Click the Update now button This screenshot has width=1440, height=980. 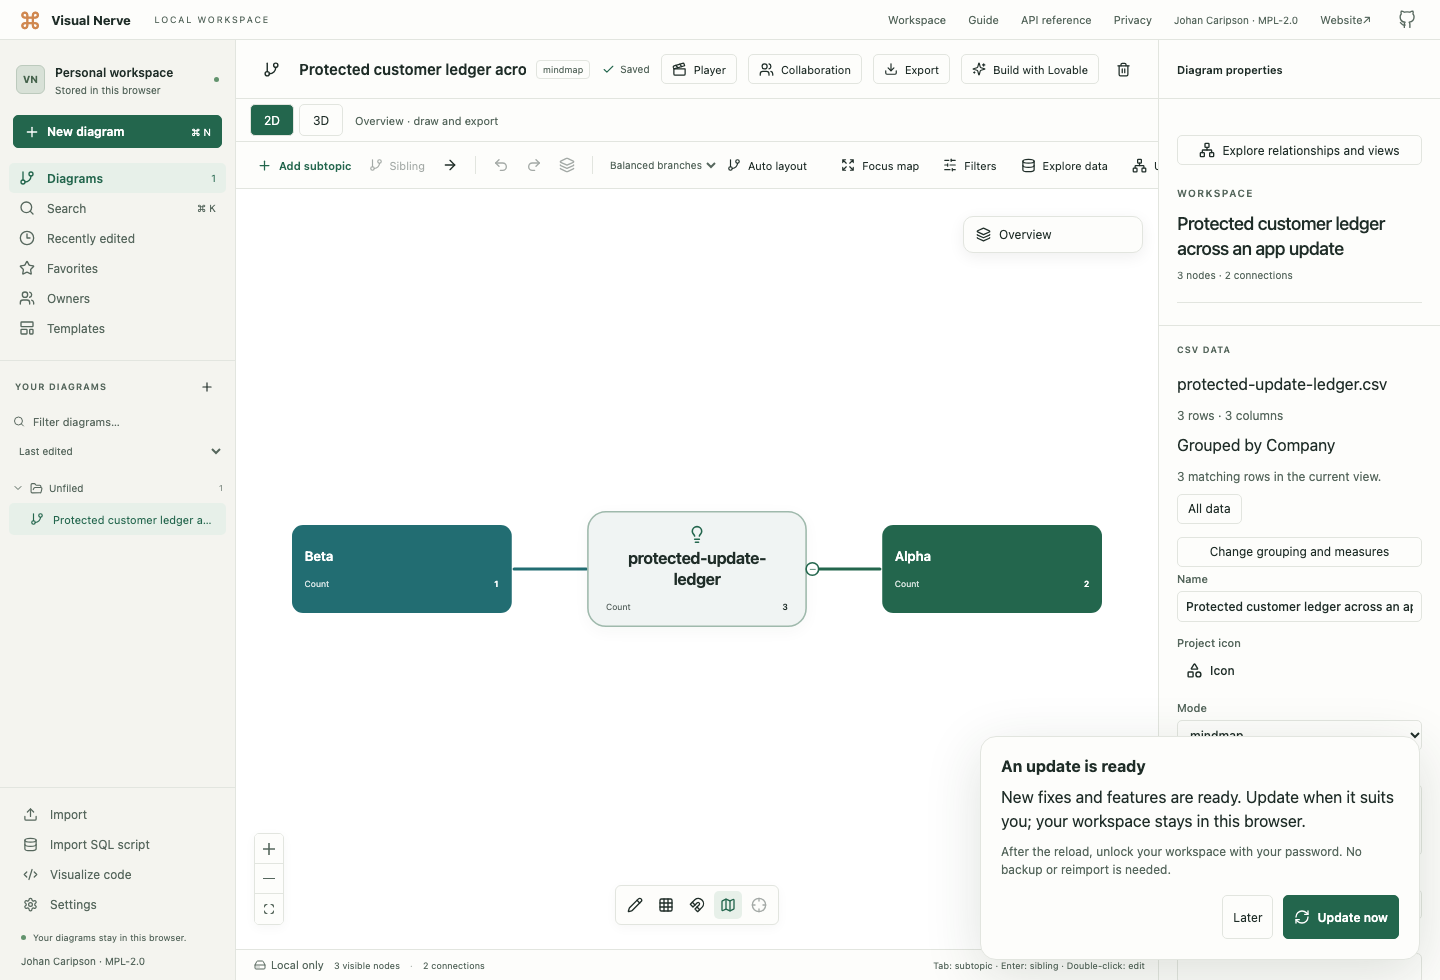coord(1341,917)
